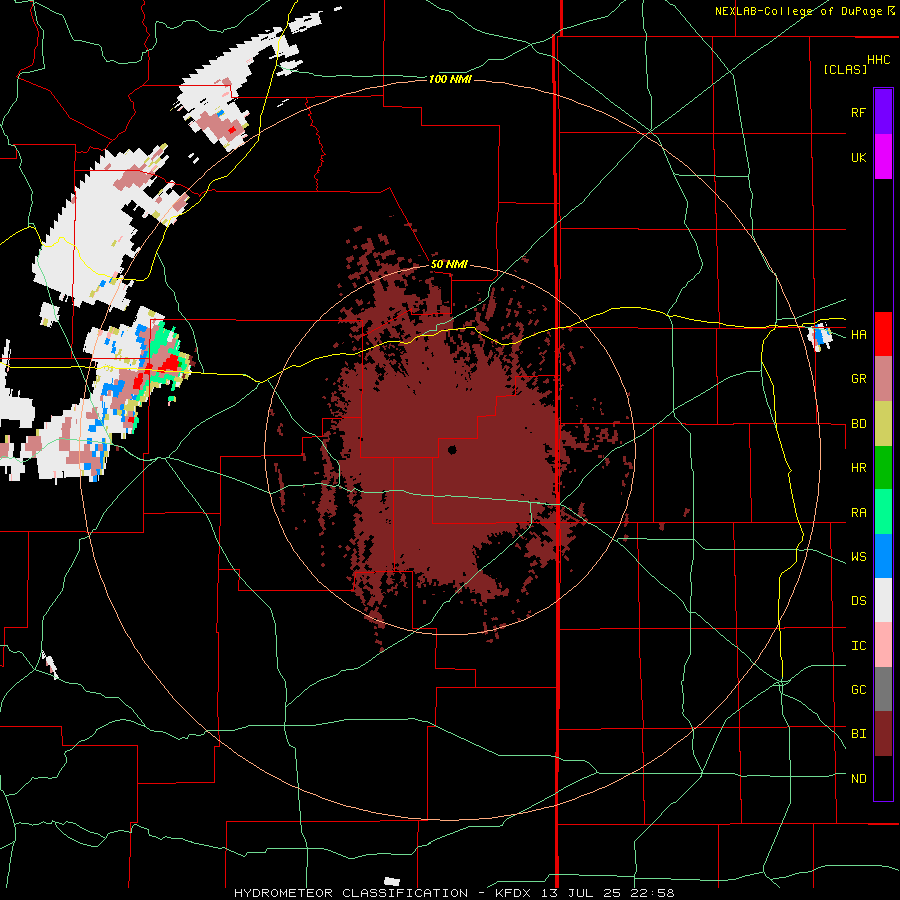This screenshot has height=900, width=900.
Task: Click the DS legend label
Action: (858, 601)
